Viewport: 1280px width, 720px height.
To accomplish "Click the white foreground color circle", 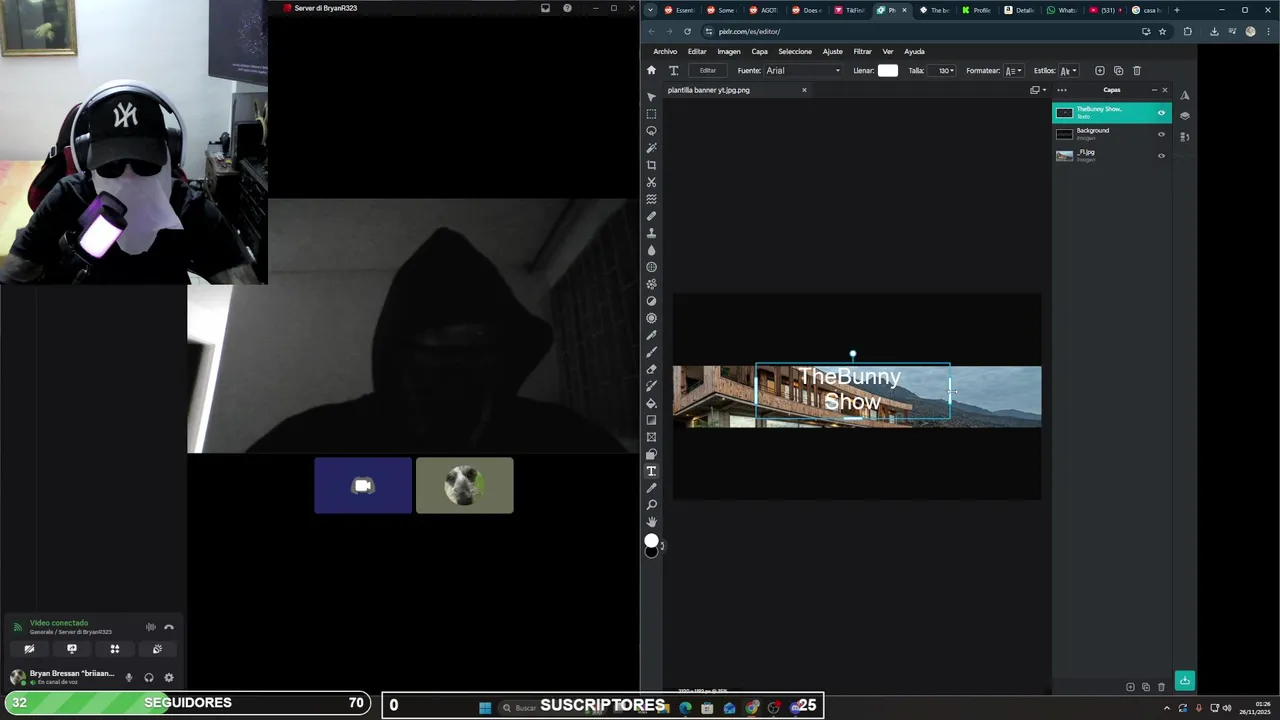I will pos(651,540).
